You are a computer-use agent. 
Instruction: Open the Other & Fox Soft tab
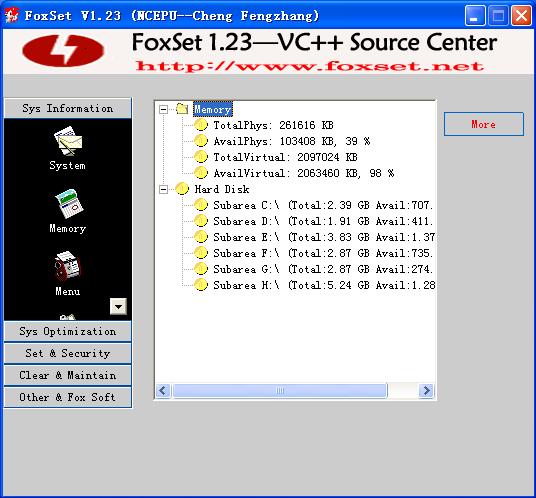click(68, 397)
